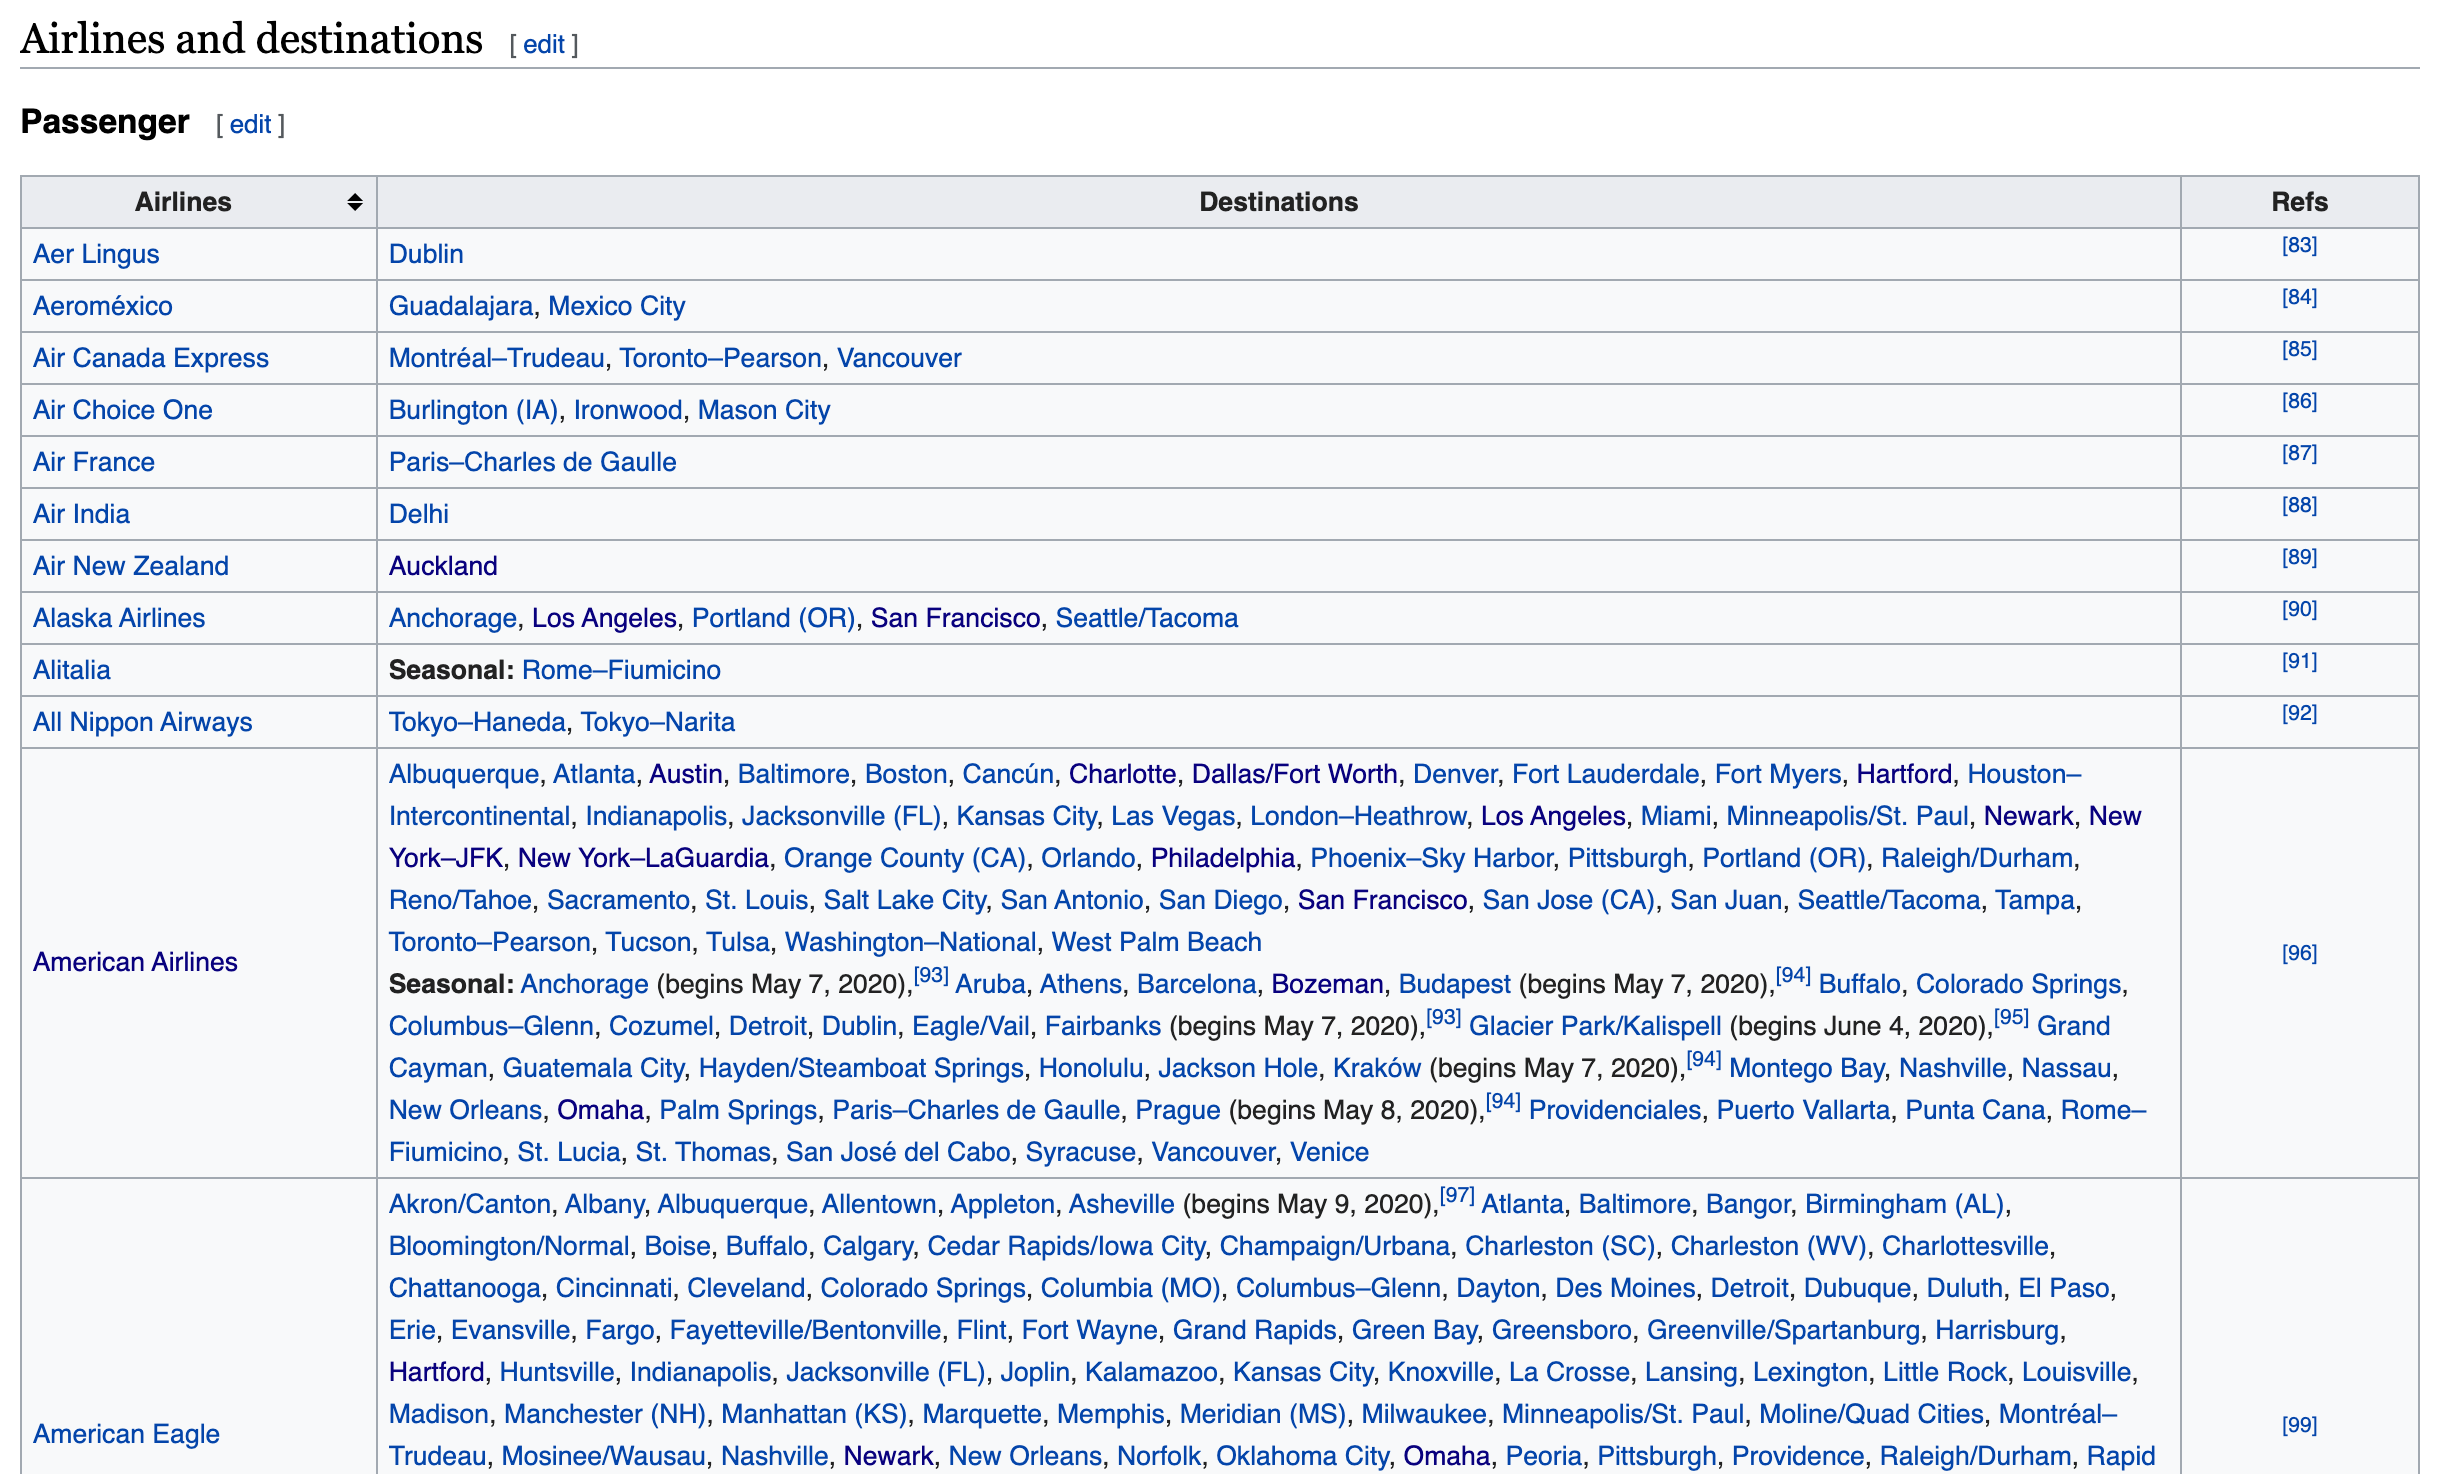Follow the Mason City destination link
2444x1474 pixels.
click(764, 410)
